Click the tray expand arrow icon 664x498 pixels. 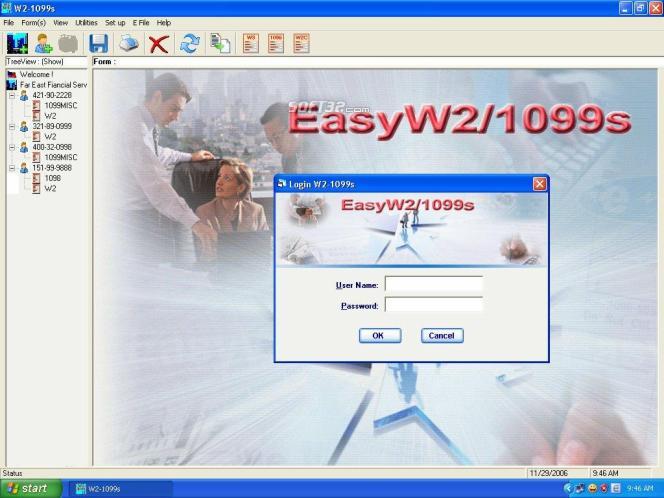(x=568, y=489)
